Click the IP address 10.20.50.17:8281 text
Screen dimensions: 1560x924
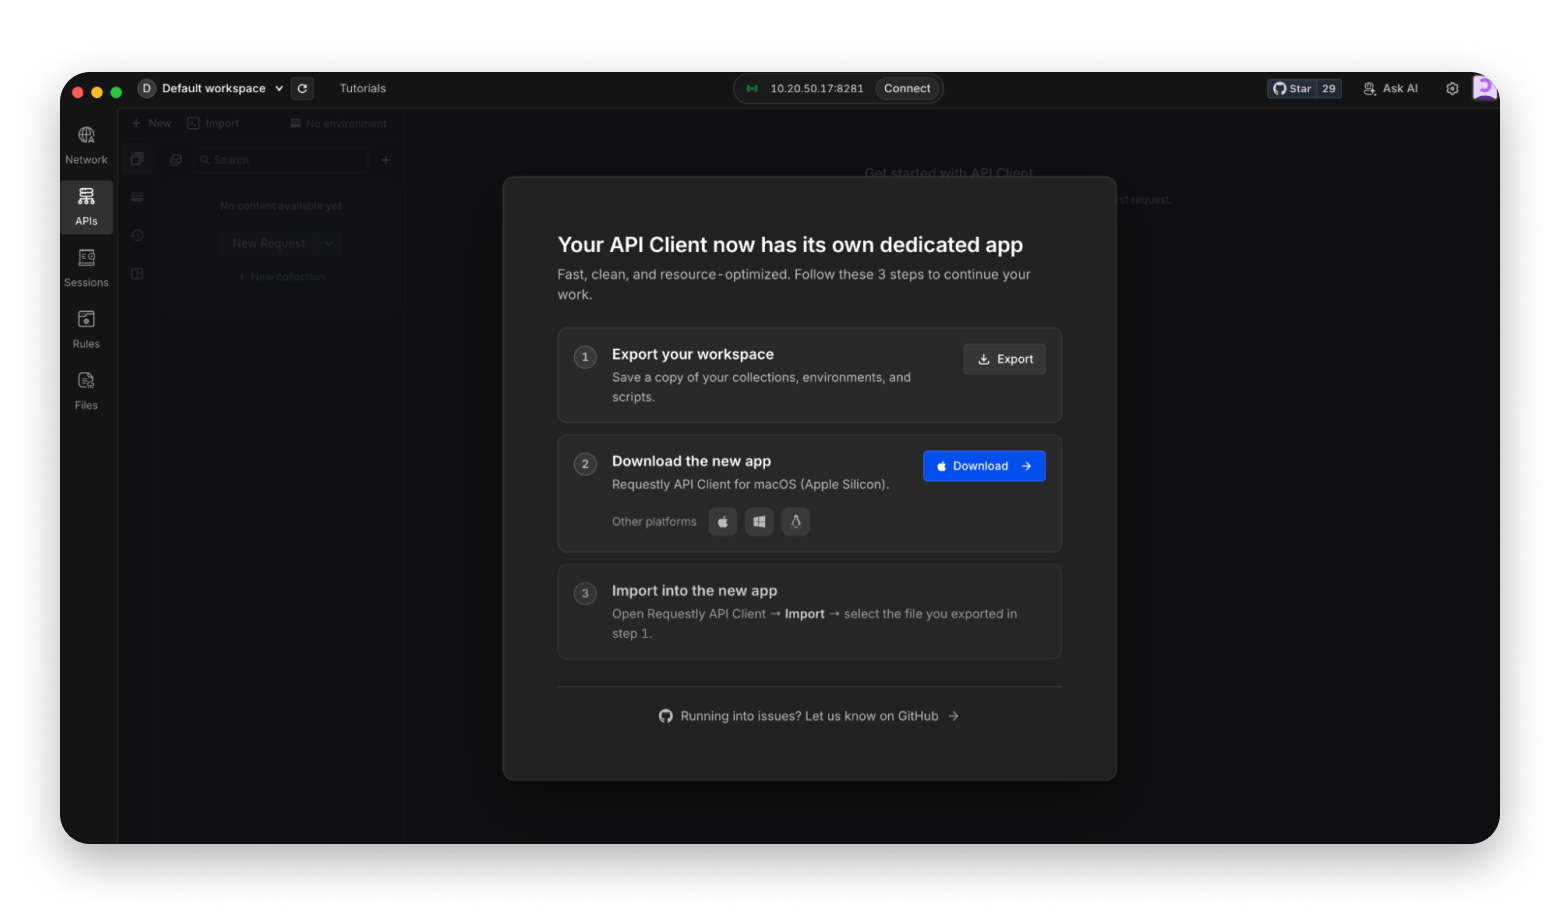[816, 88]
